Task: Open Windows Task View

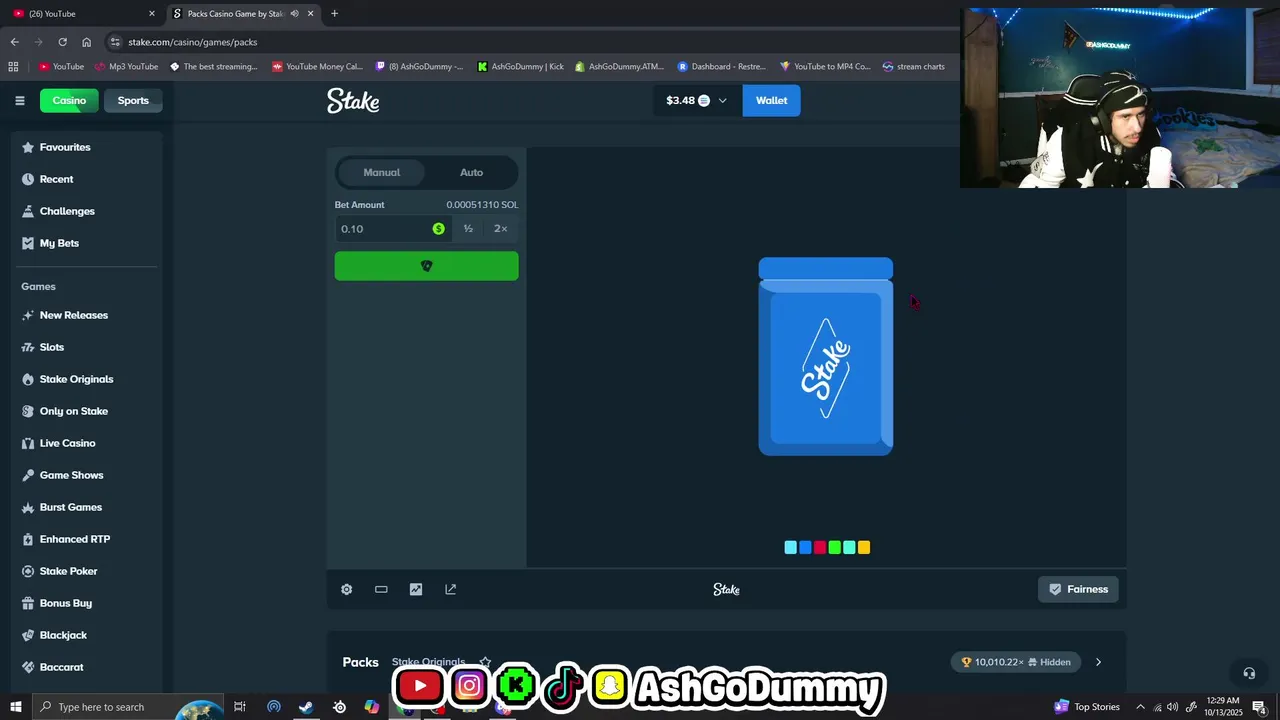Action: (x=240, y=707)
